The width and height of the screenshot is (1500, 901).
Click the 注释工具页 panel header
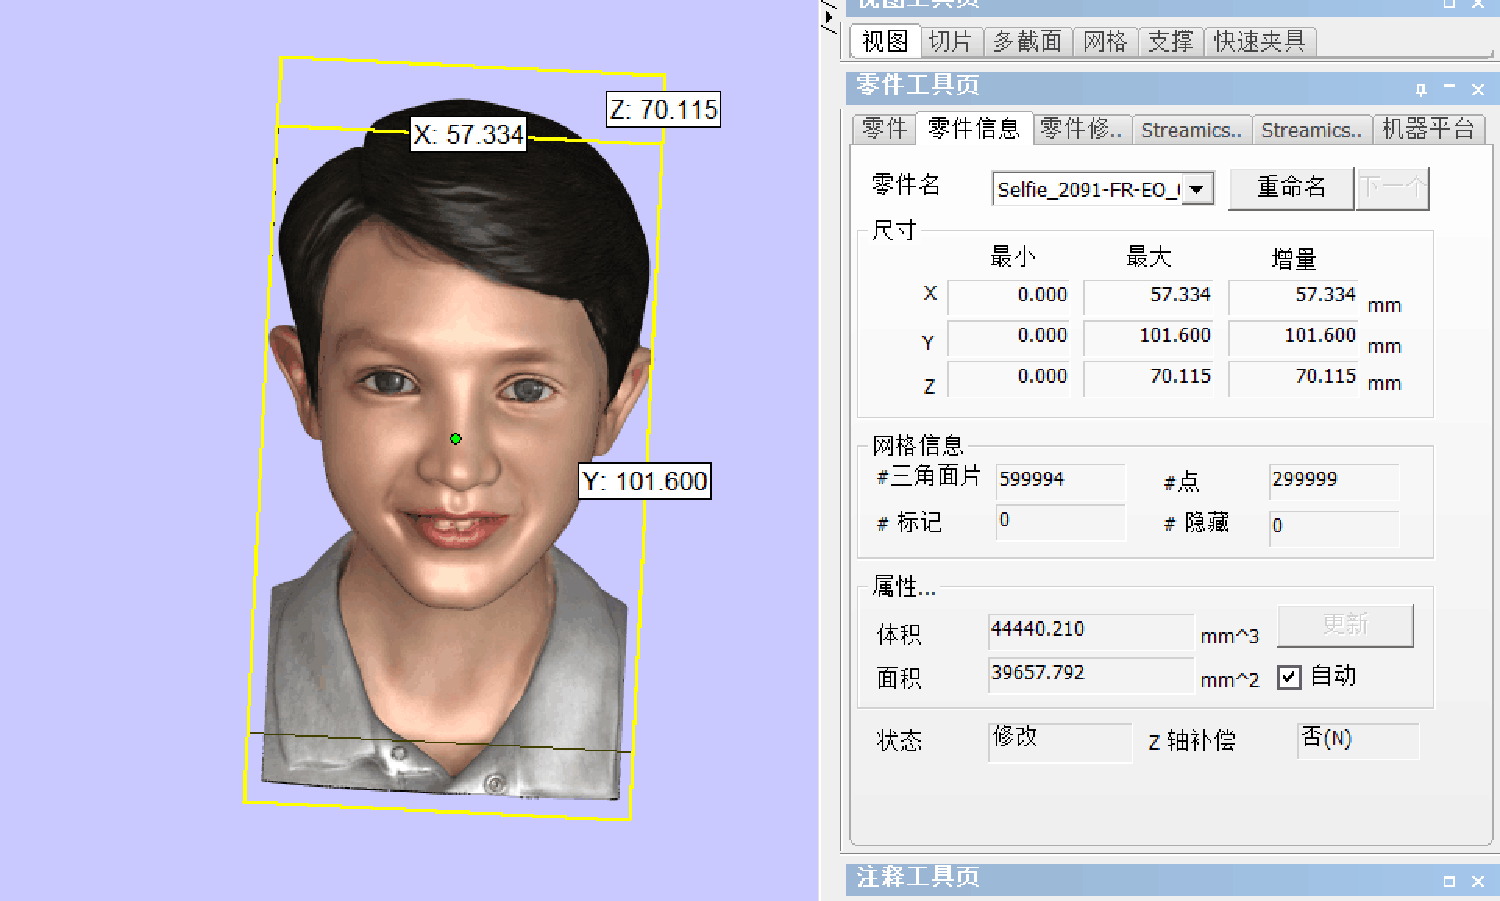coord(1171,879)
